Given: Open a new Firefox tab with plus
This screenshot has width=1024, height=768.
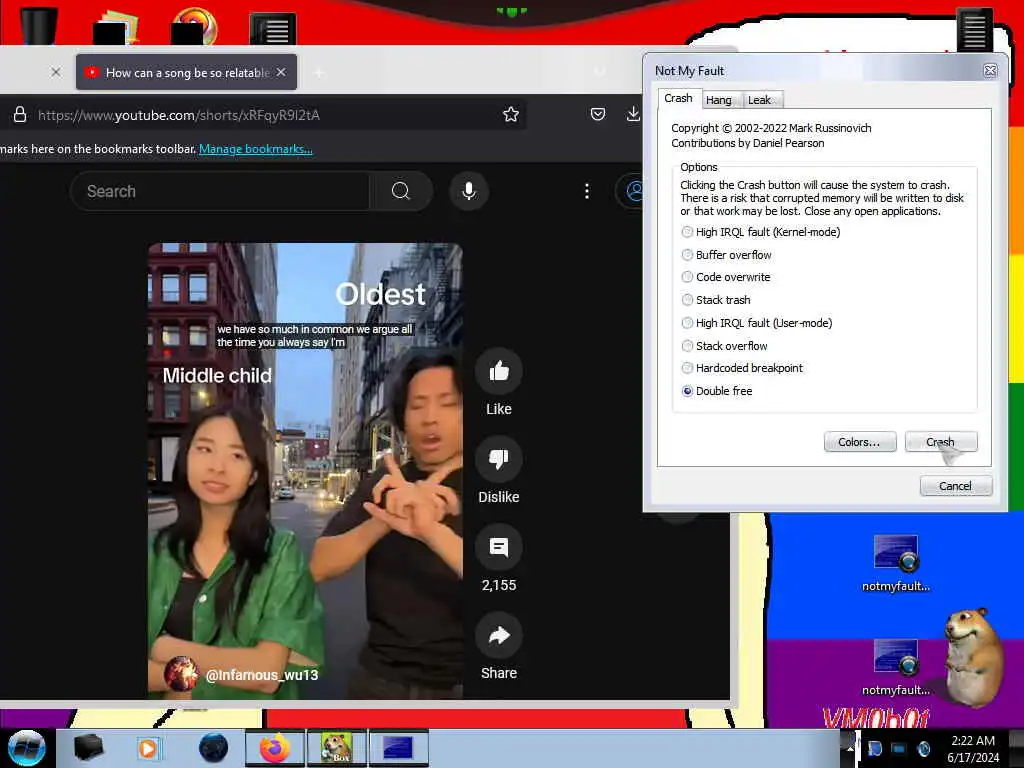Looking at the screenshot, I should point(319,72).
